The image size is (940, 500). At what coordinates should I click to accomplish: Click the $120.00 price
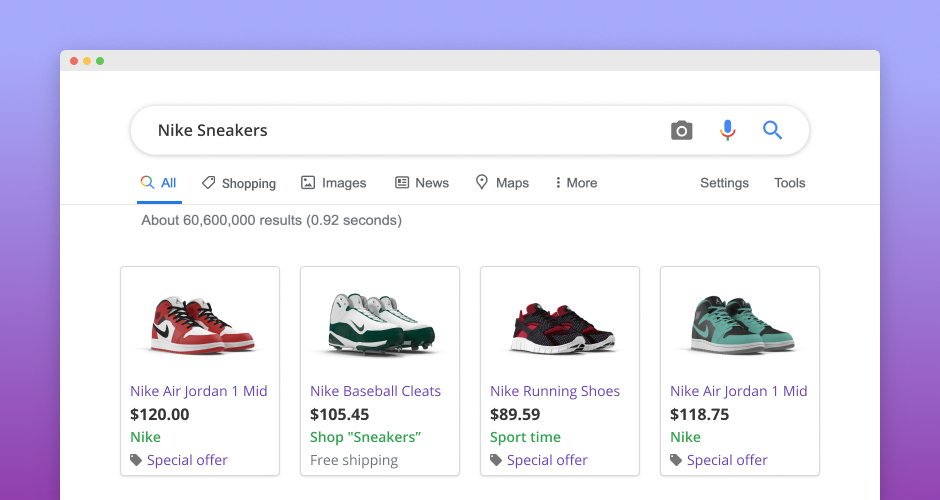click(159, 414)
